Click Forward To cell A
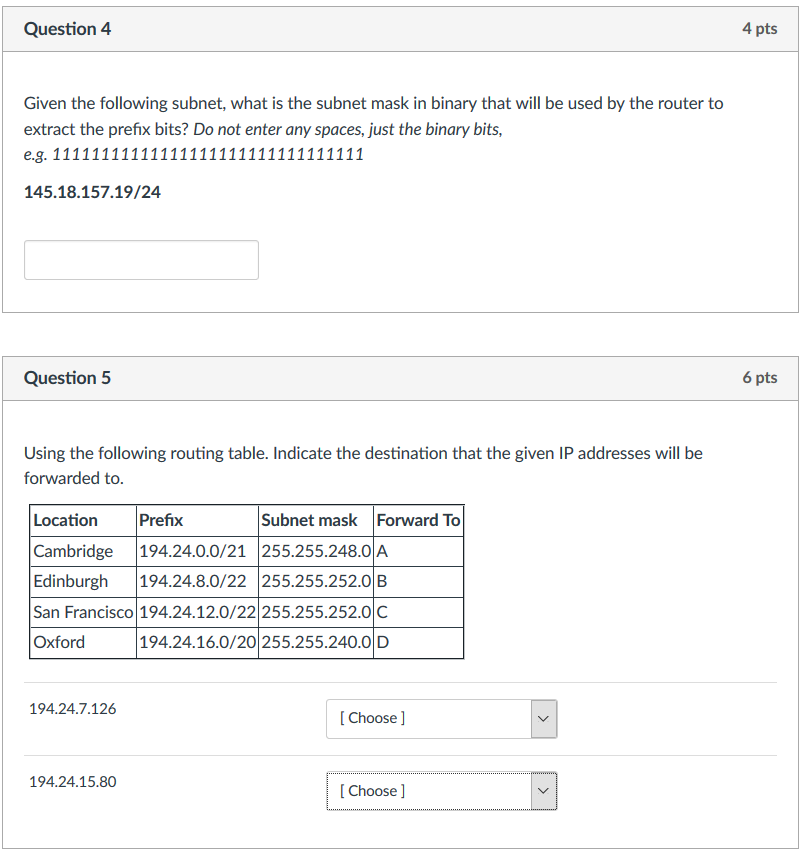The height and width of the screenshot is (849, 800). (418, 551)
